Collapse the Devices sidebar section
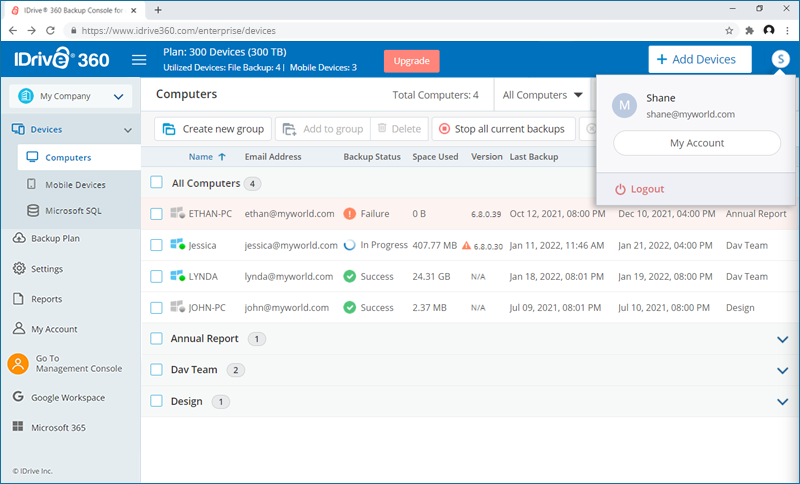 [128, 130]
